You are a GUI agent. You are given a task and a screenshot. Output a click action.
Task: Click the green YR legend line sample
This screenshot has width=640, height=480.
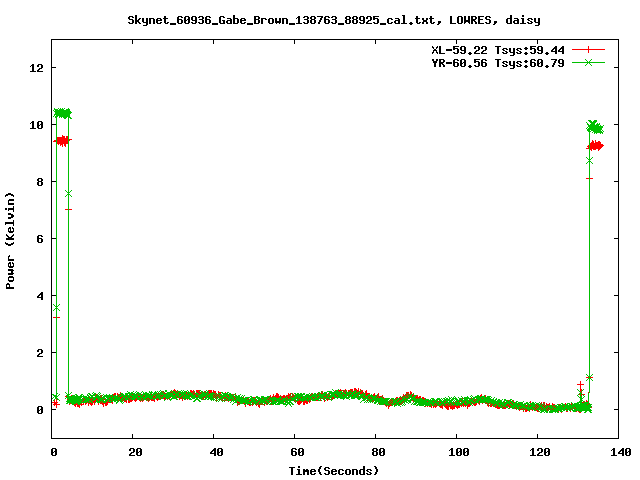(x=588, y=62)
